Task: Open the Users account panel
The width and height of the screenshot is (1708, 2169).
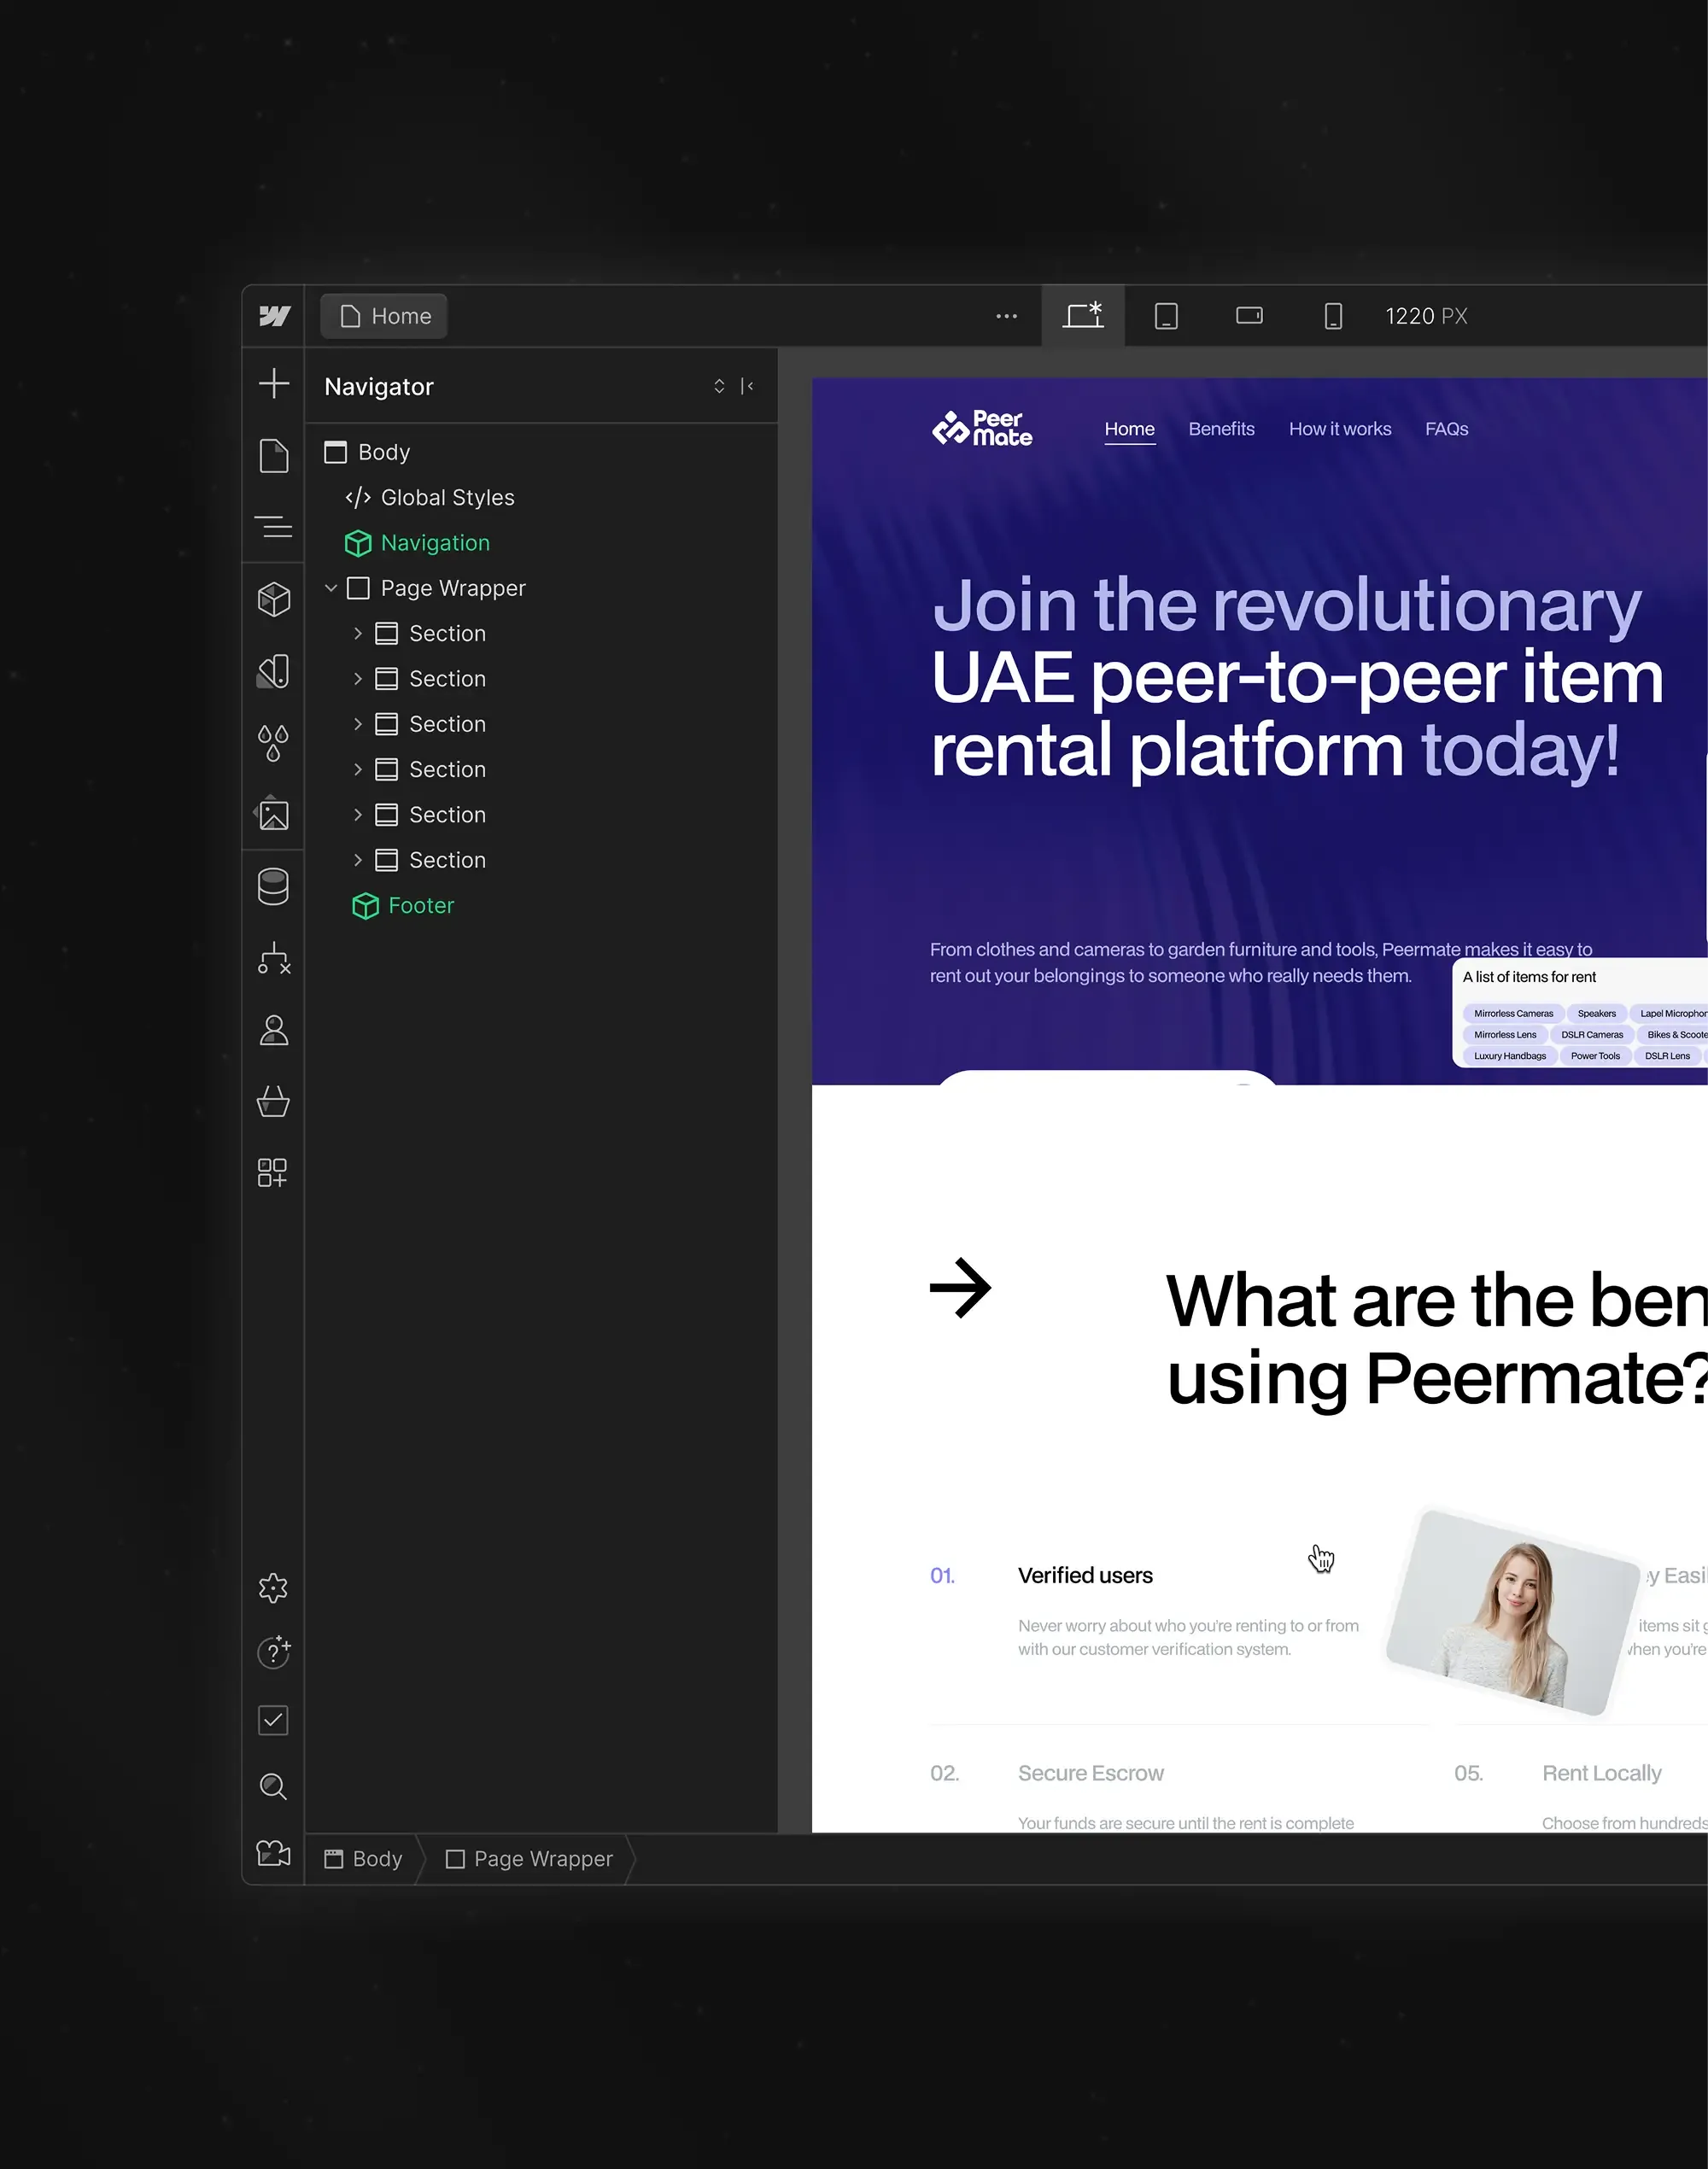Action: (274, 1030)
